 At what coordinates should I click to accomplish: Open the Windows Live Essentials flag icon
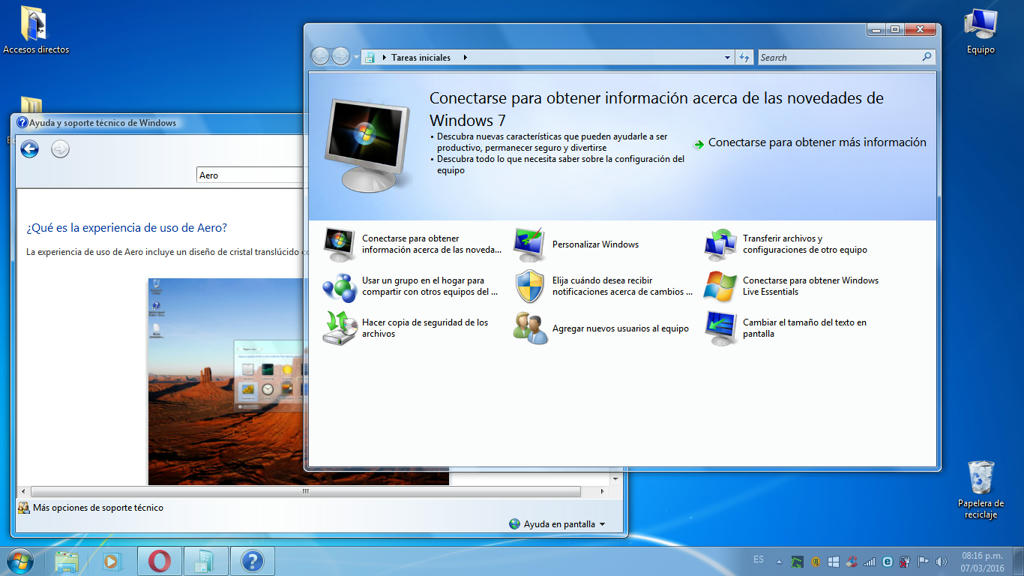(x=720, y=286)
